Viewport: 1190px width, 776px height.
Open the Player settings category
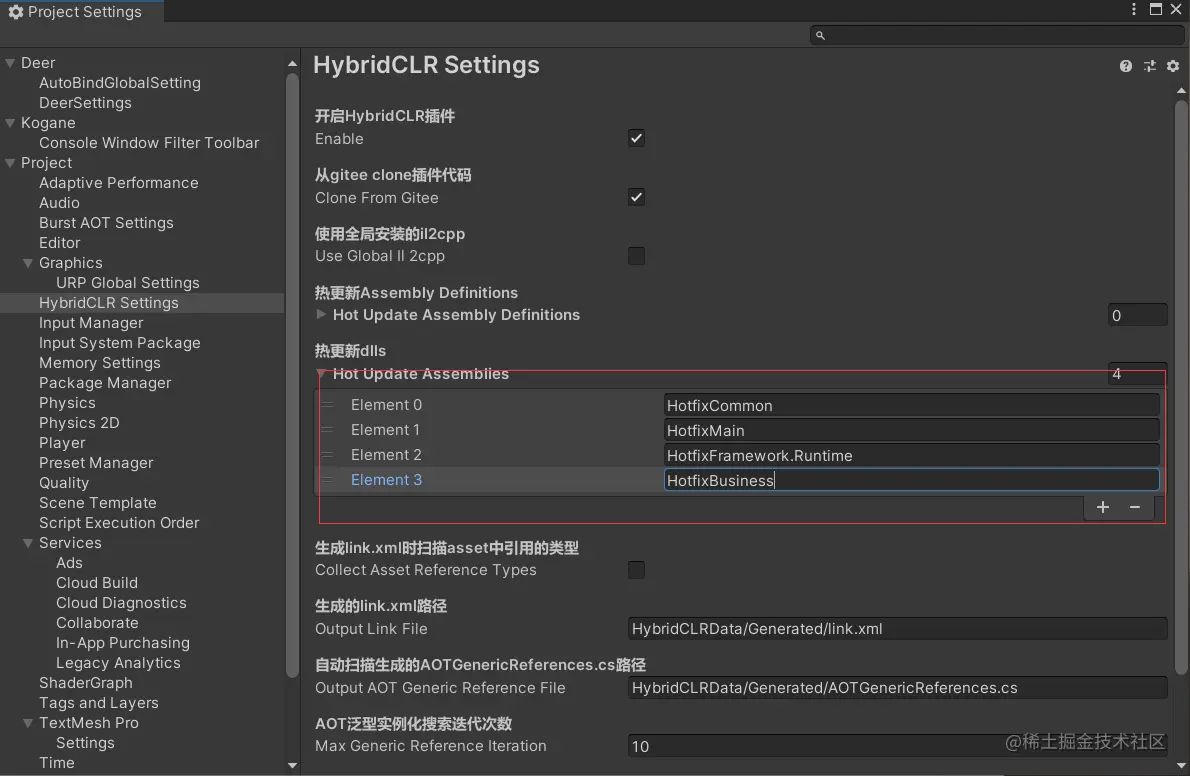[x=62, y=443]
